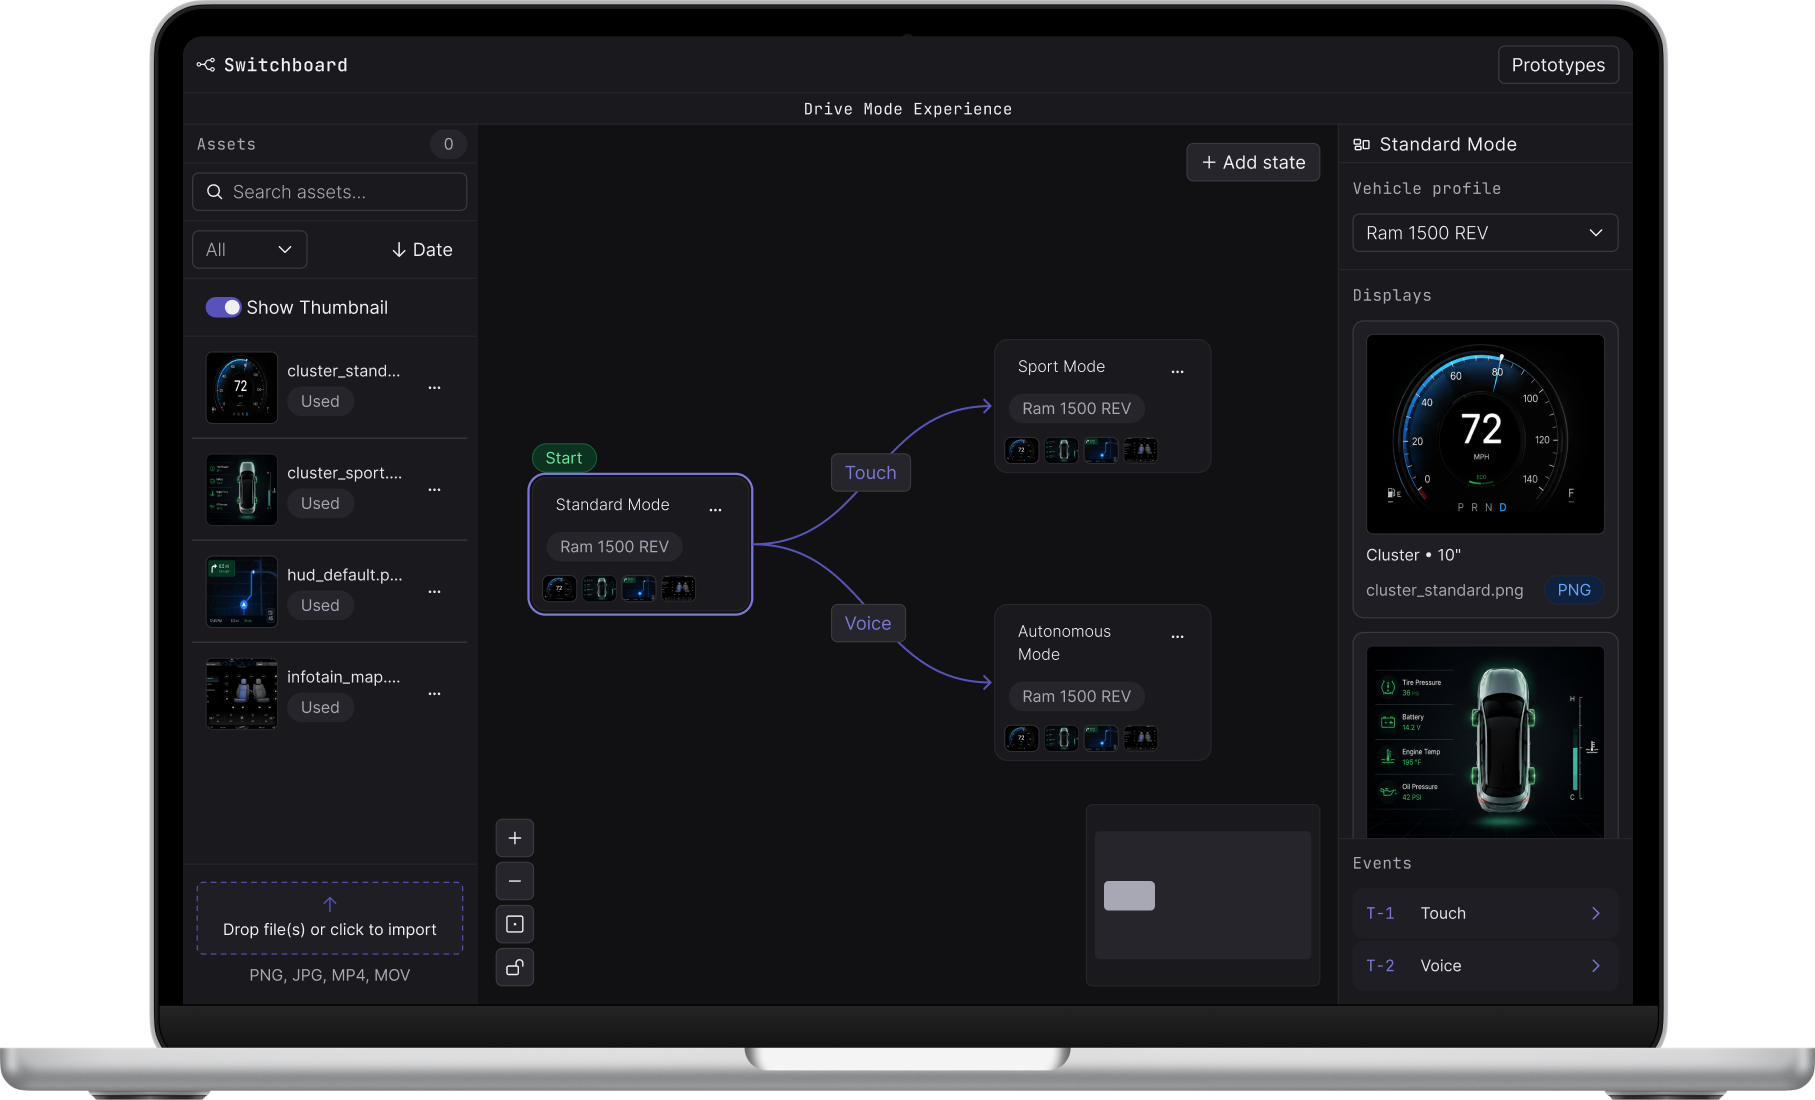
Task: Click first display thumbnail in Standard Mode node
Action: click(560, 588)
